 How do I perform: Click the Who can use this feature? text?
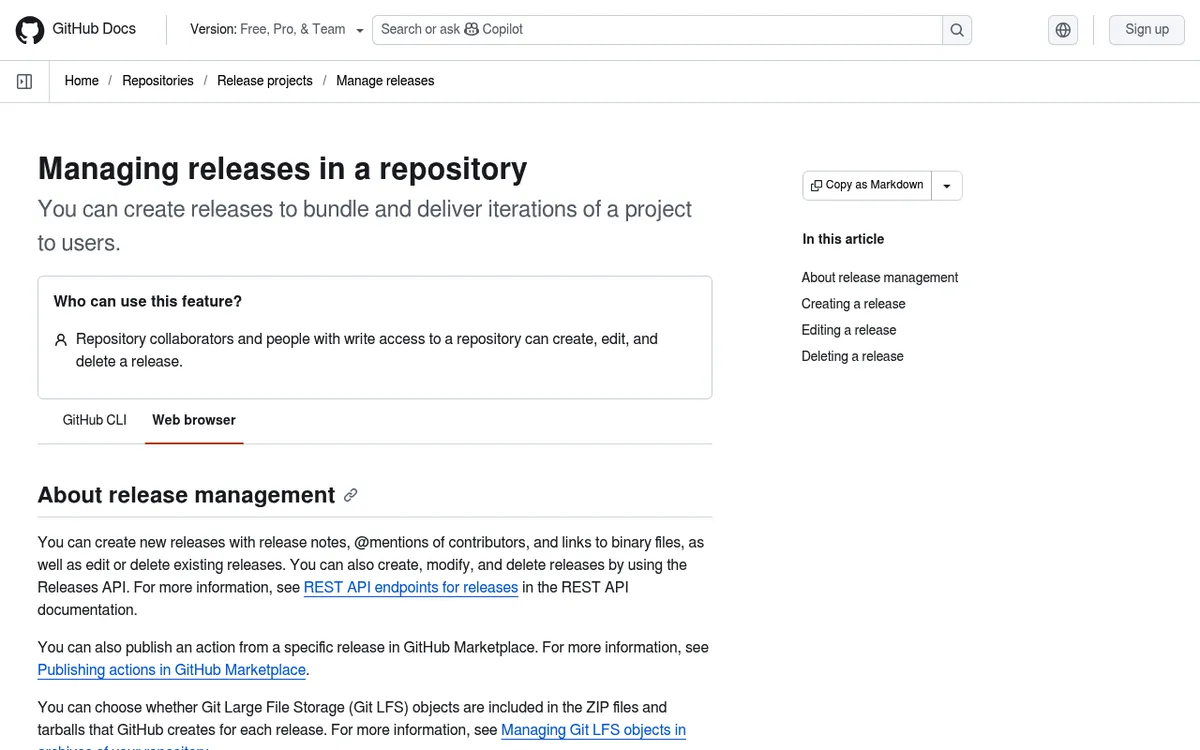[148, 301]
